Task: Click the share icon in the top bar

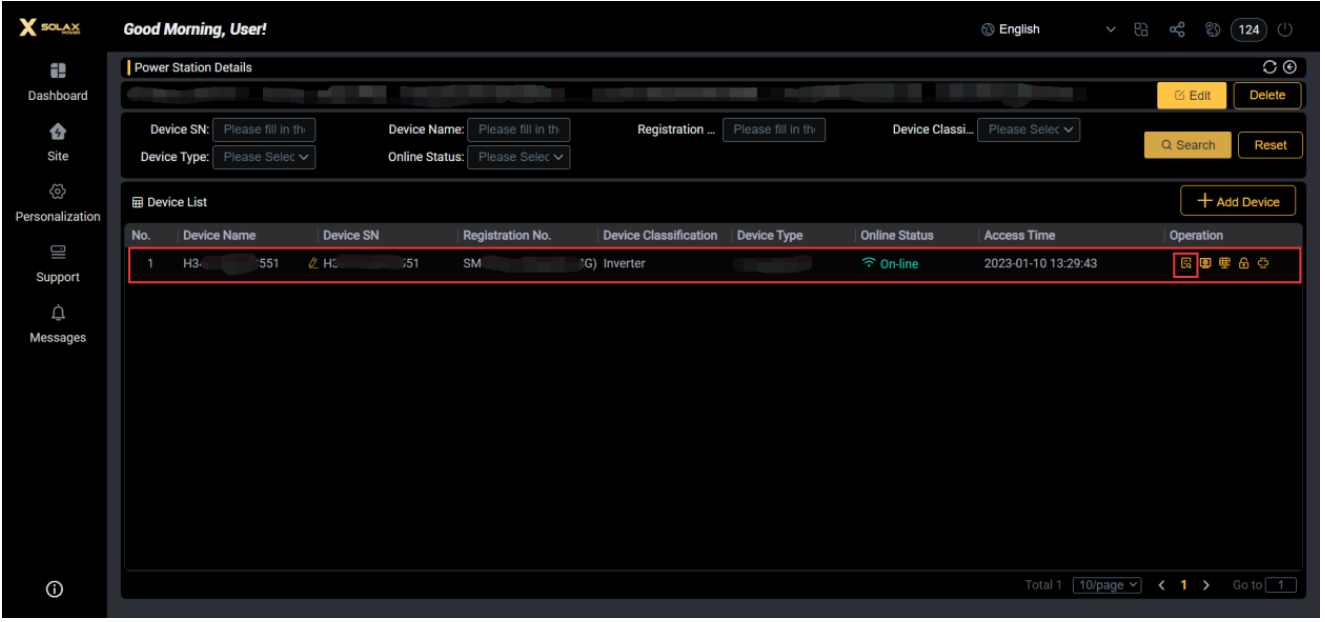Action: pyautogui.click(x=1177, y=30)
